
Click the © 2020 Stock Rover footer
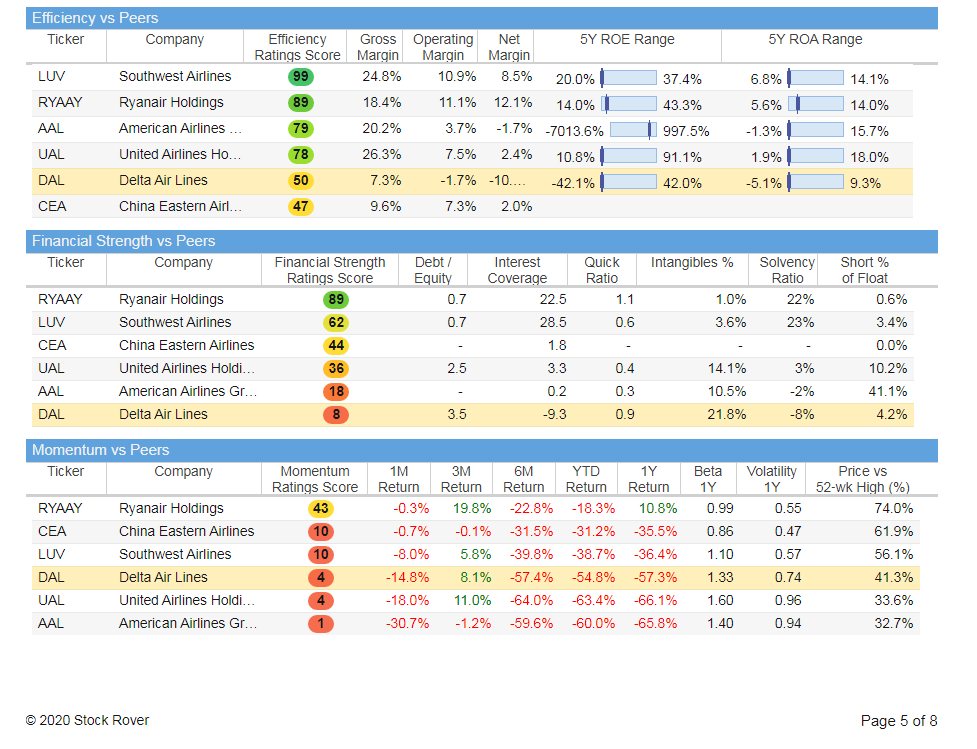tap(87, 720)
